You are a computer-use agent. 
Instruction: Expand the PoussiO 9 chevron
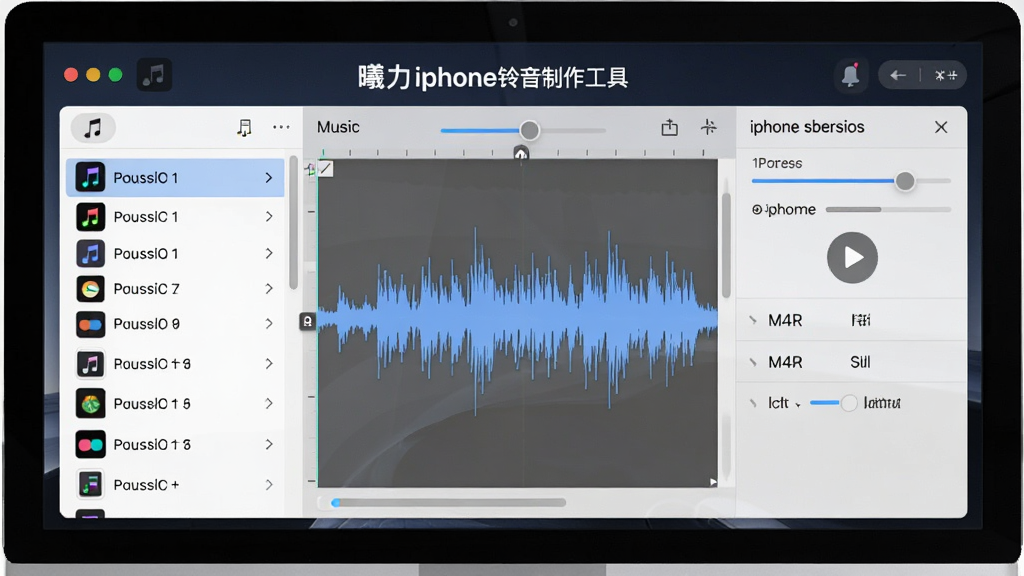tap(268, 324)
